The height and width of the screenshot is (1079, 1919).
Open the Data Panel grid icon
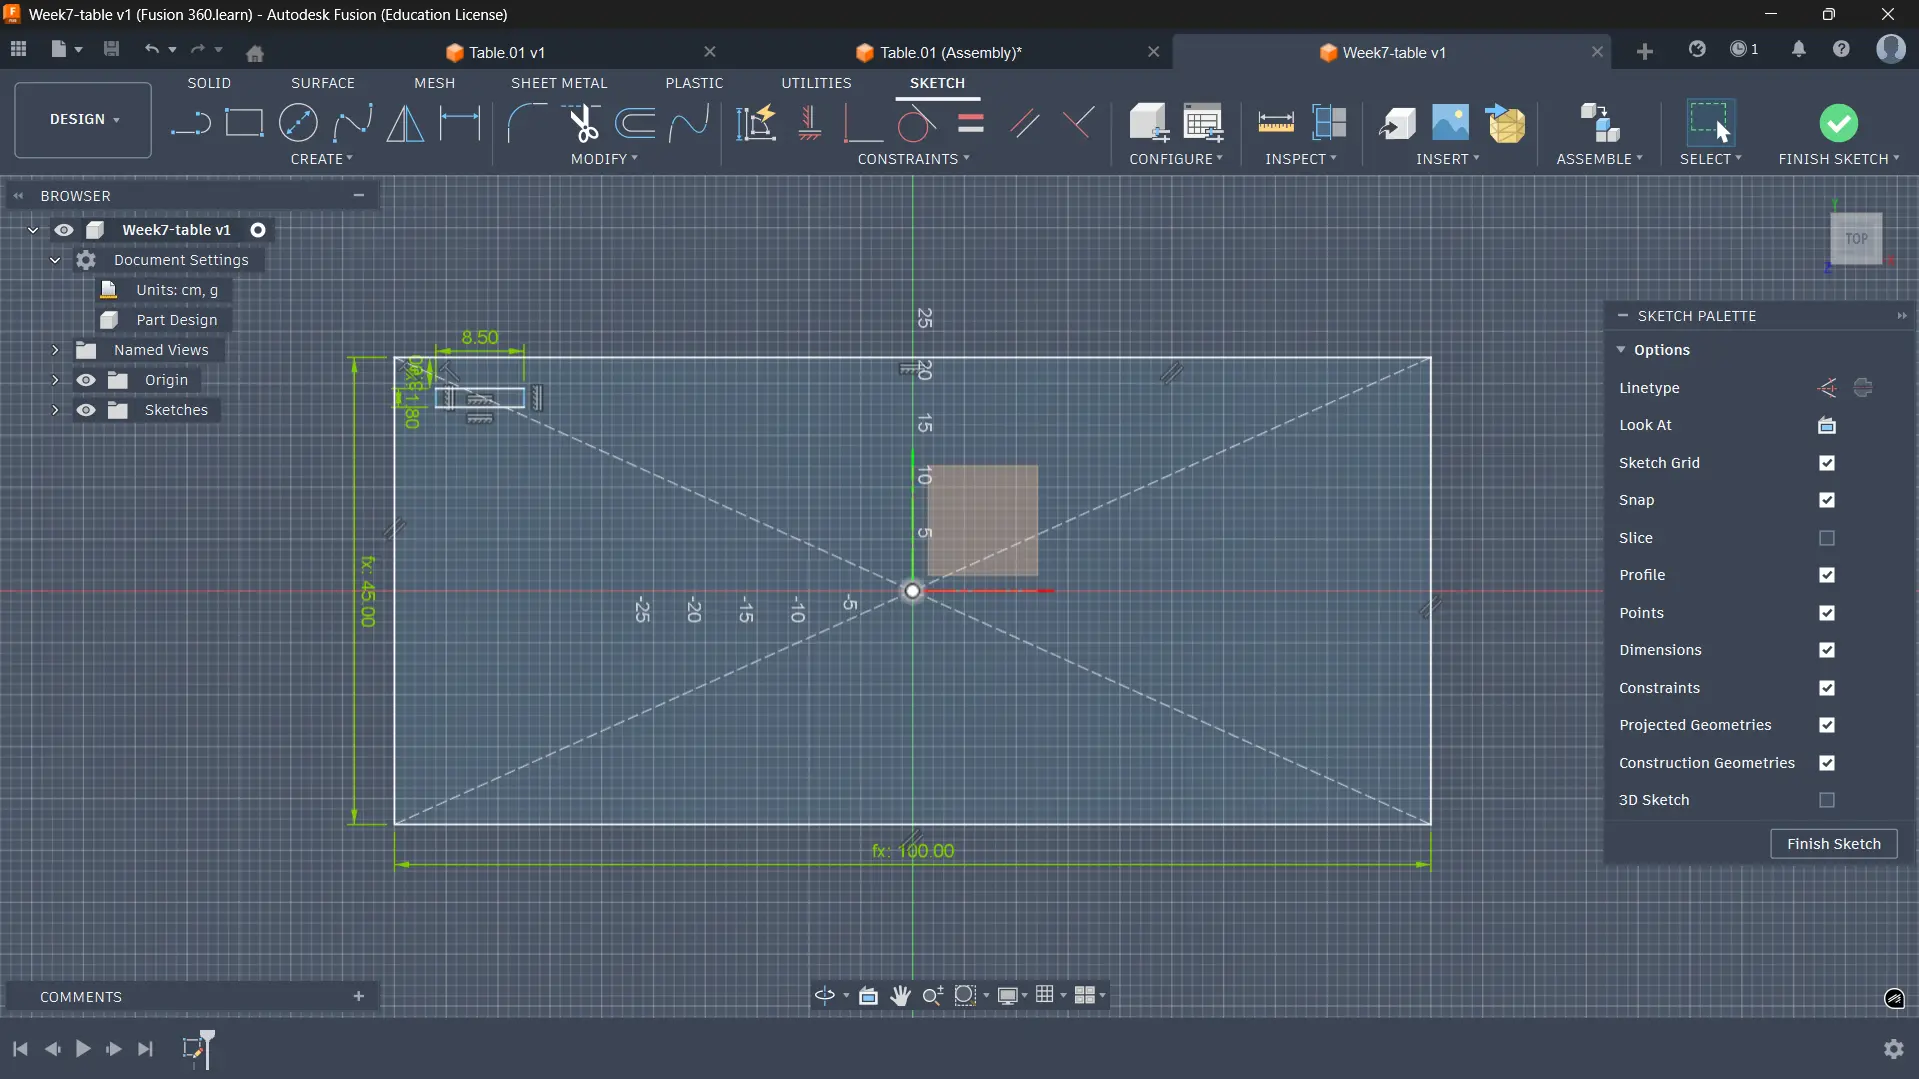pos(18,49)
